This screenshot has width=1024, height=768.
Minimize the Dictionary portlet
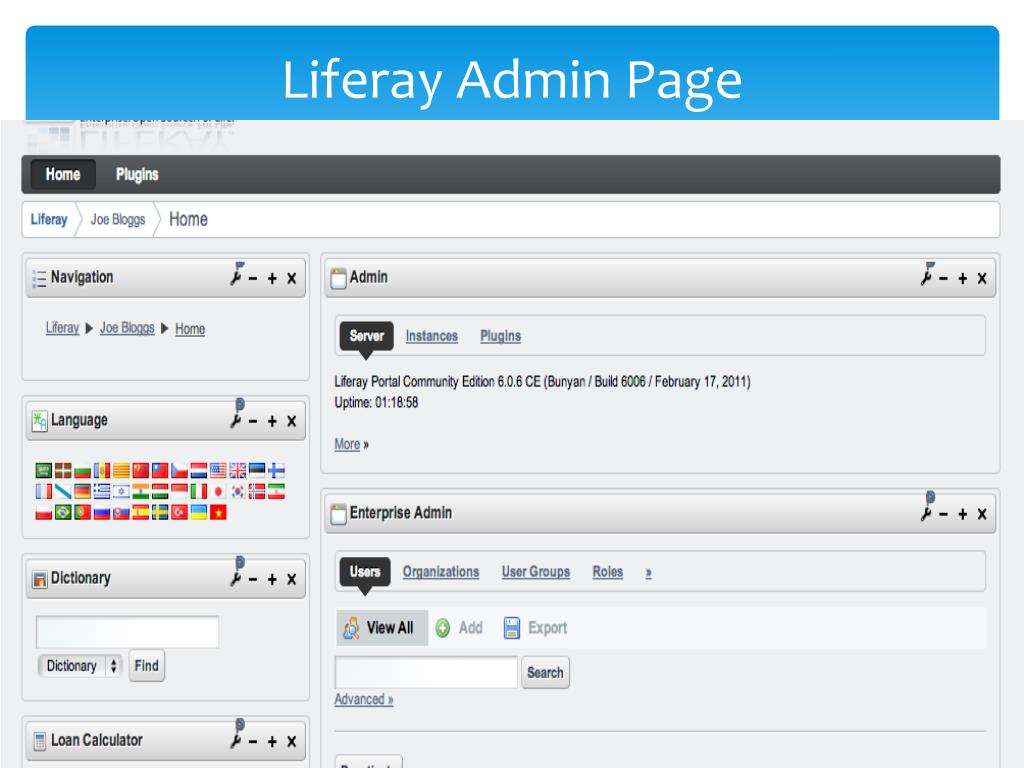coord(253,580)
